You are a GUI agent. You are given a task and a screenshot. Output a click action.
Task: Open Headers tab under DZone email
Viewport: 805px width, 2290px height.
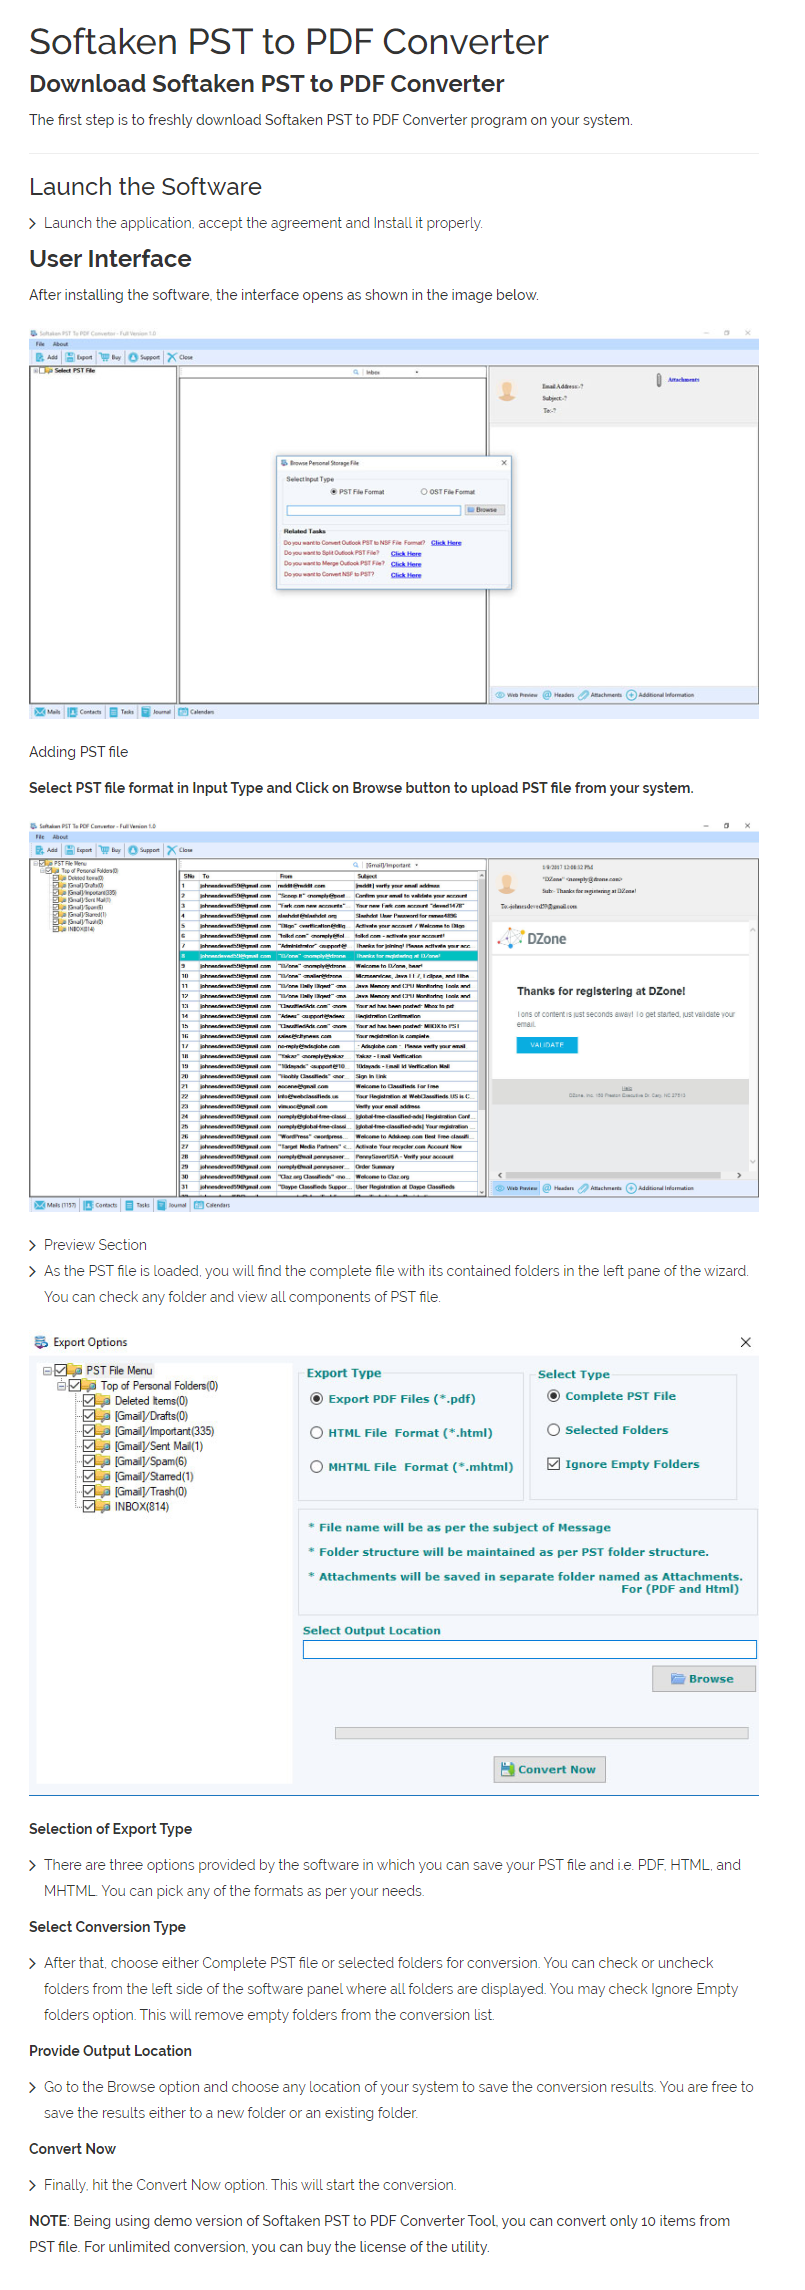pyautogui.click(x=559, y=1188)
